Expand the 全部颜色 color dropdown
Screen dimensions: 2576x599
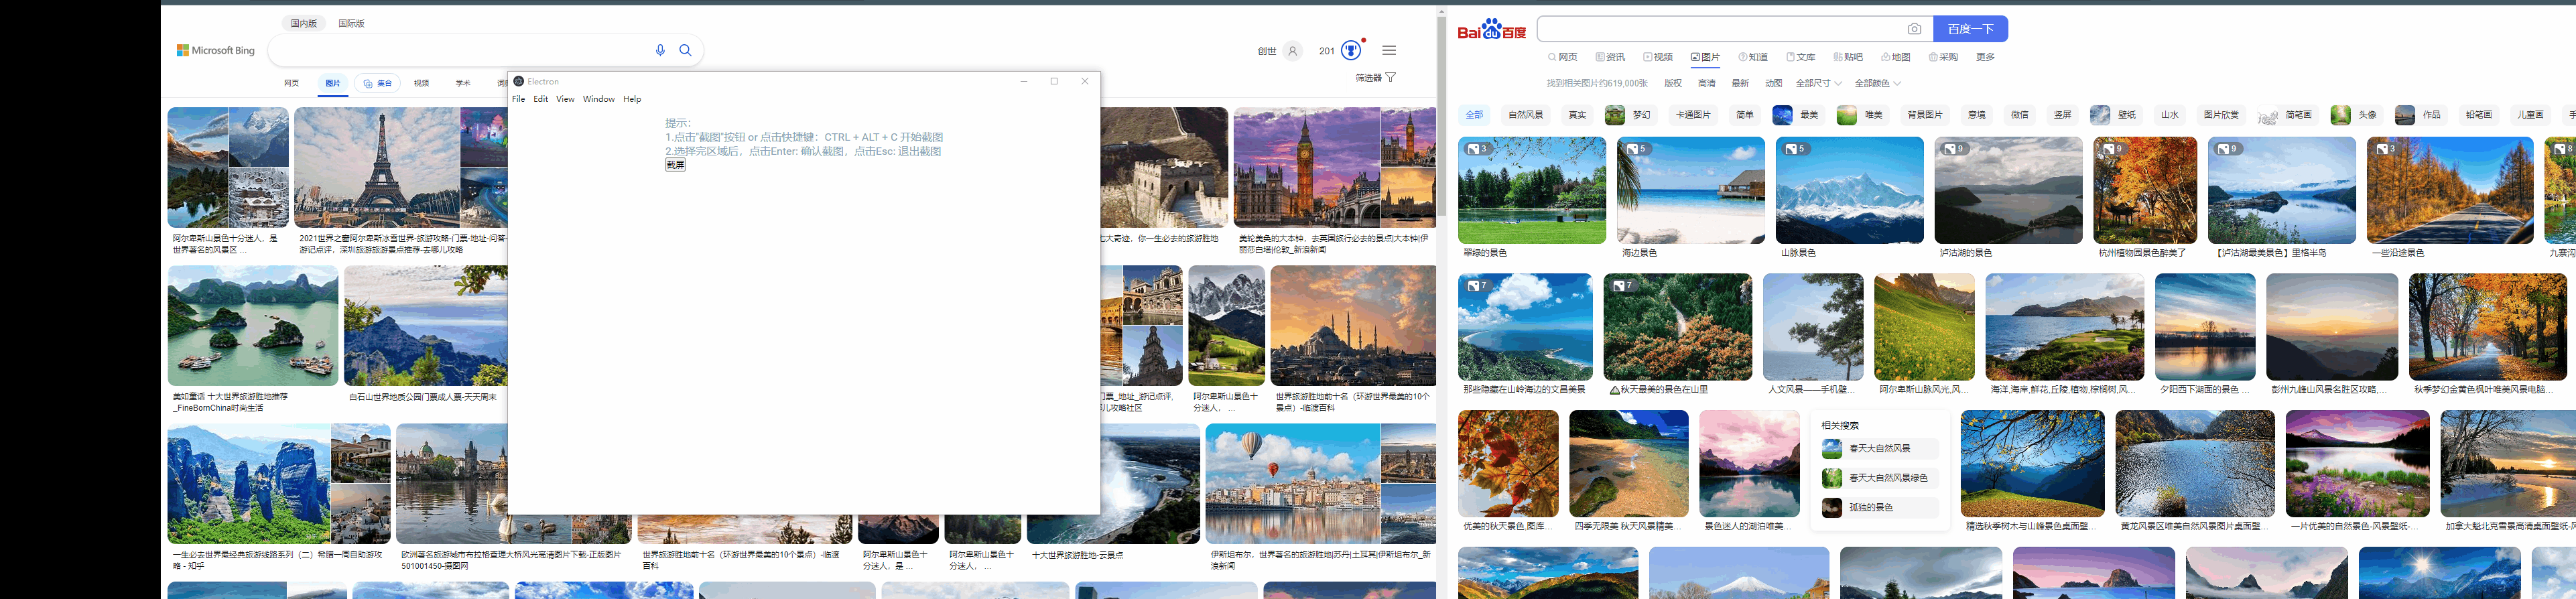pyautogui.click(x=1877, y=83)
